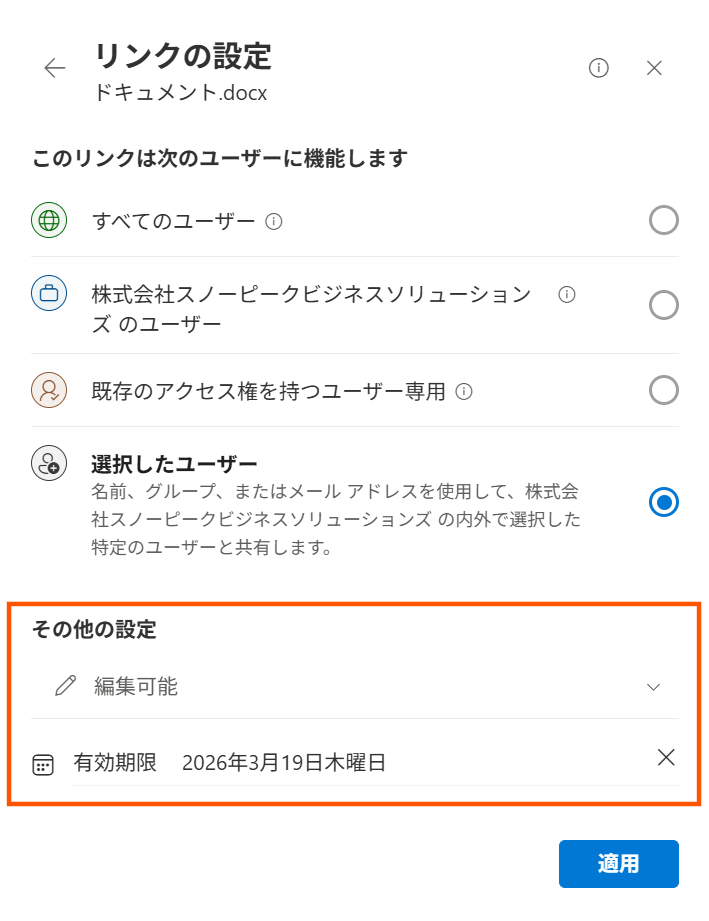The width and height of the screenshot is (709, 921).
Task: Click the selected users people icon
Action: 49,464
